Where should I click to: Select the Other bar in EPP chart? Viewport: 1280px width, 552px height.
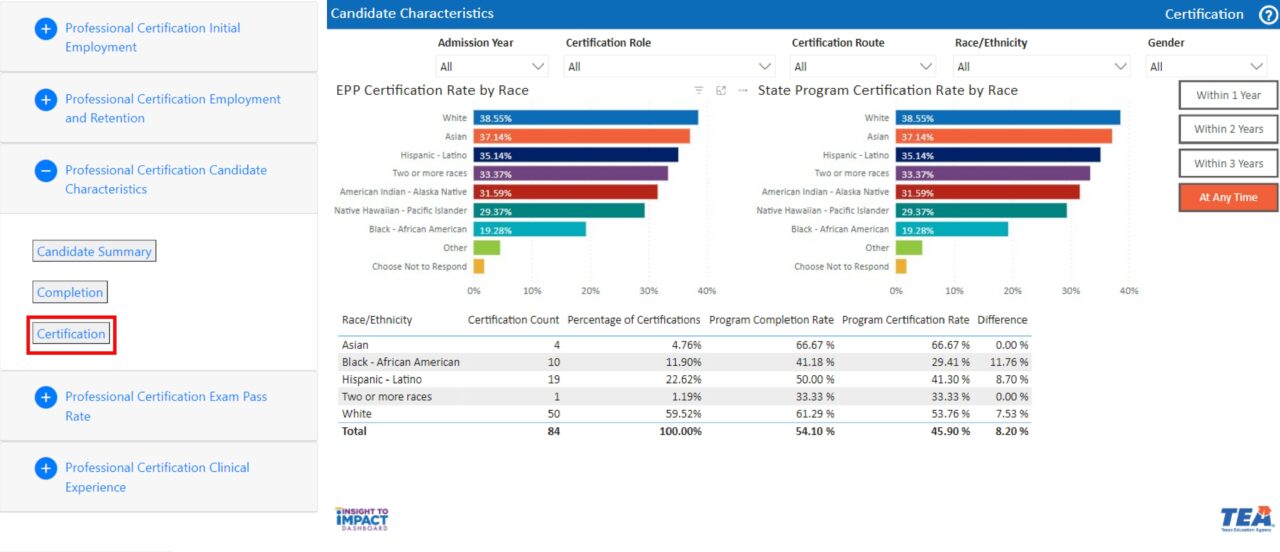point(486,248)
